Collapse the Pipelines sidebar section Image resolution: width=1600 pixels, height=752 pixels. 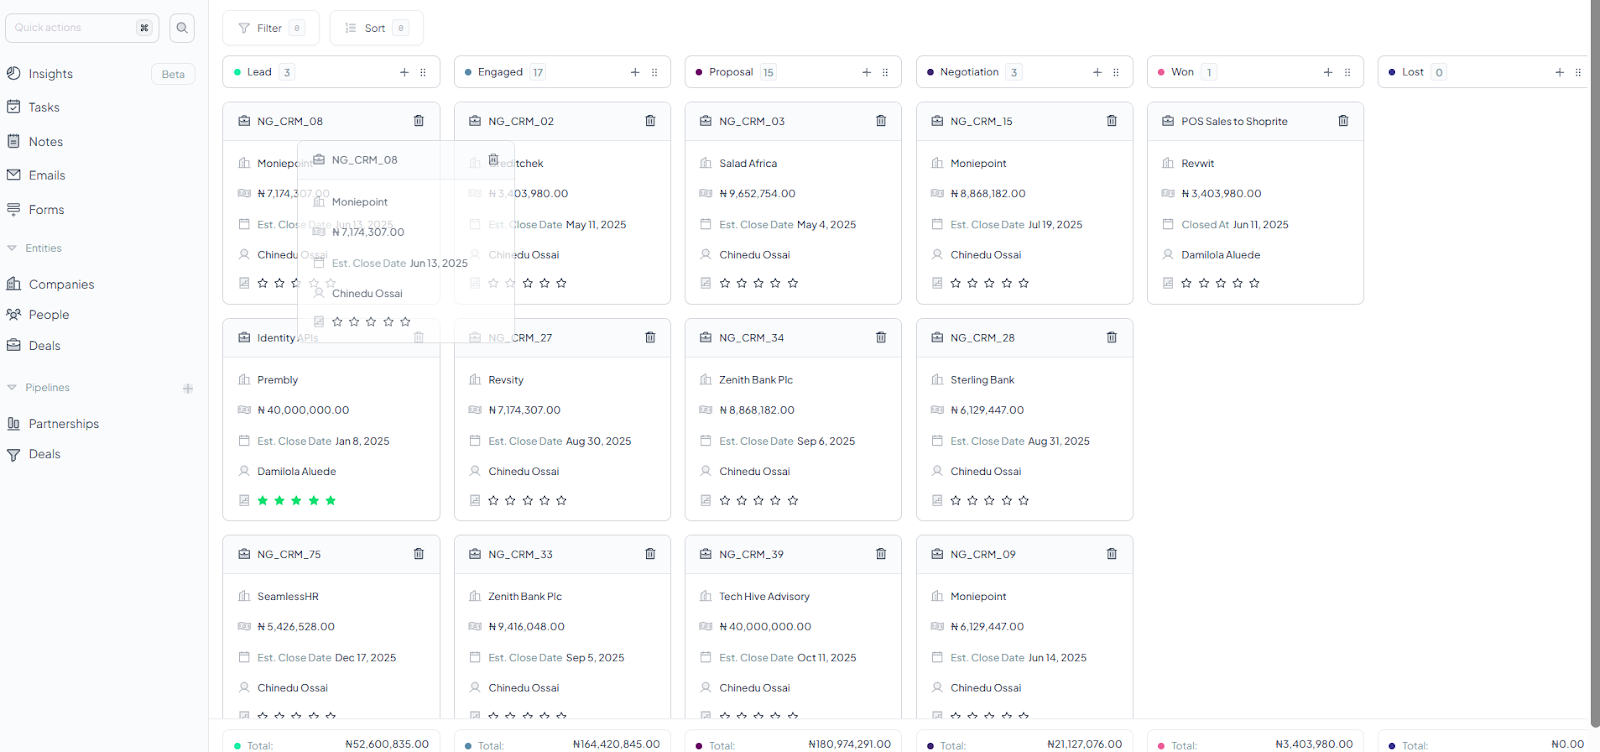pyautogui.click(x=13, y=388)
